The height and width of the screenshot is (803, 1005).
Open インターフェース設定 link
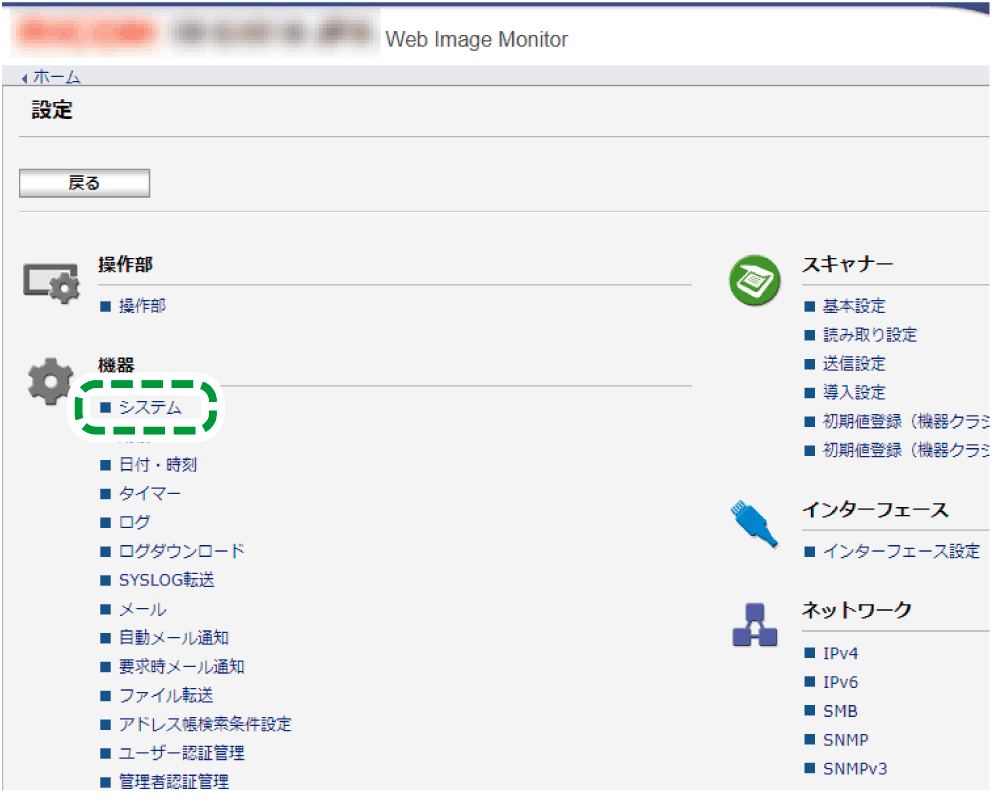click(900, 551)
